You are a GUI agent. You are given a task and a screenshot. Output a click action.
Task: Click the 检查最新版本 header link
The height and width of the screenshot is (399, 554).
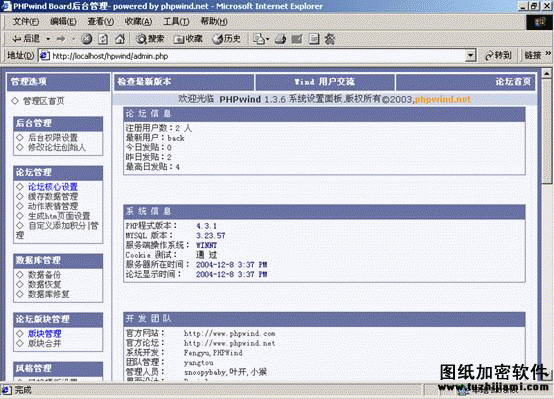(144, 82)
